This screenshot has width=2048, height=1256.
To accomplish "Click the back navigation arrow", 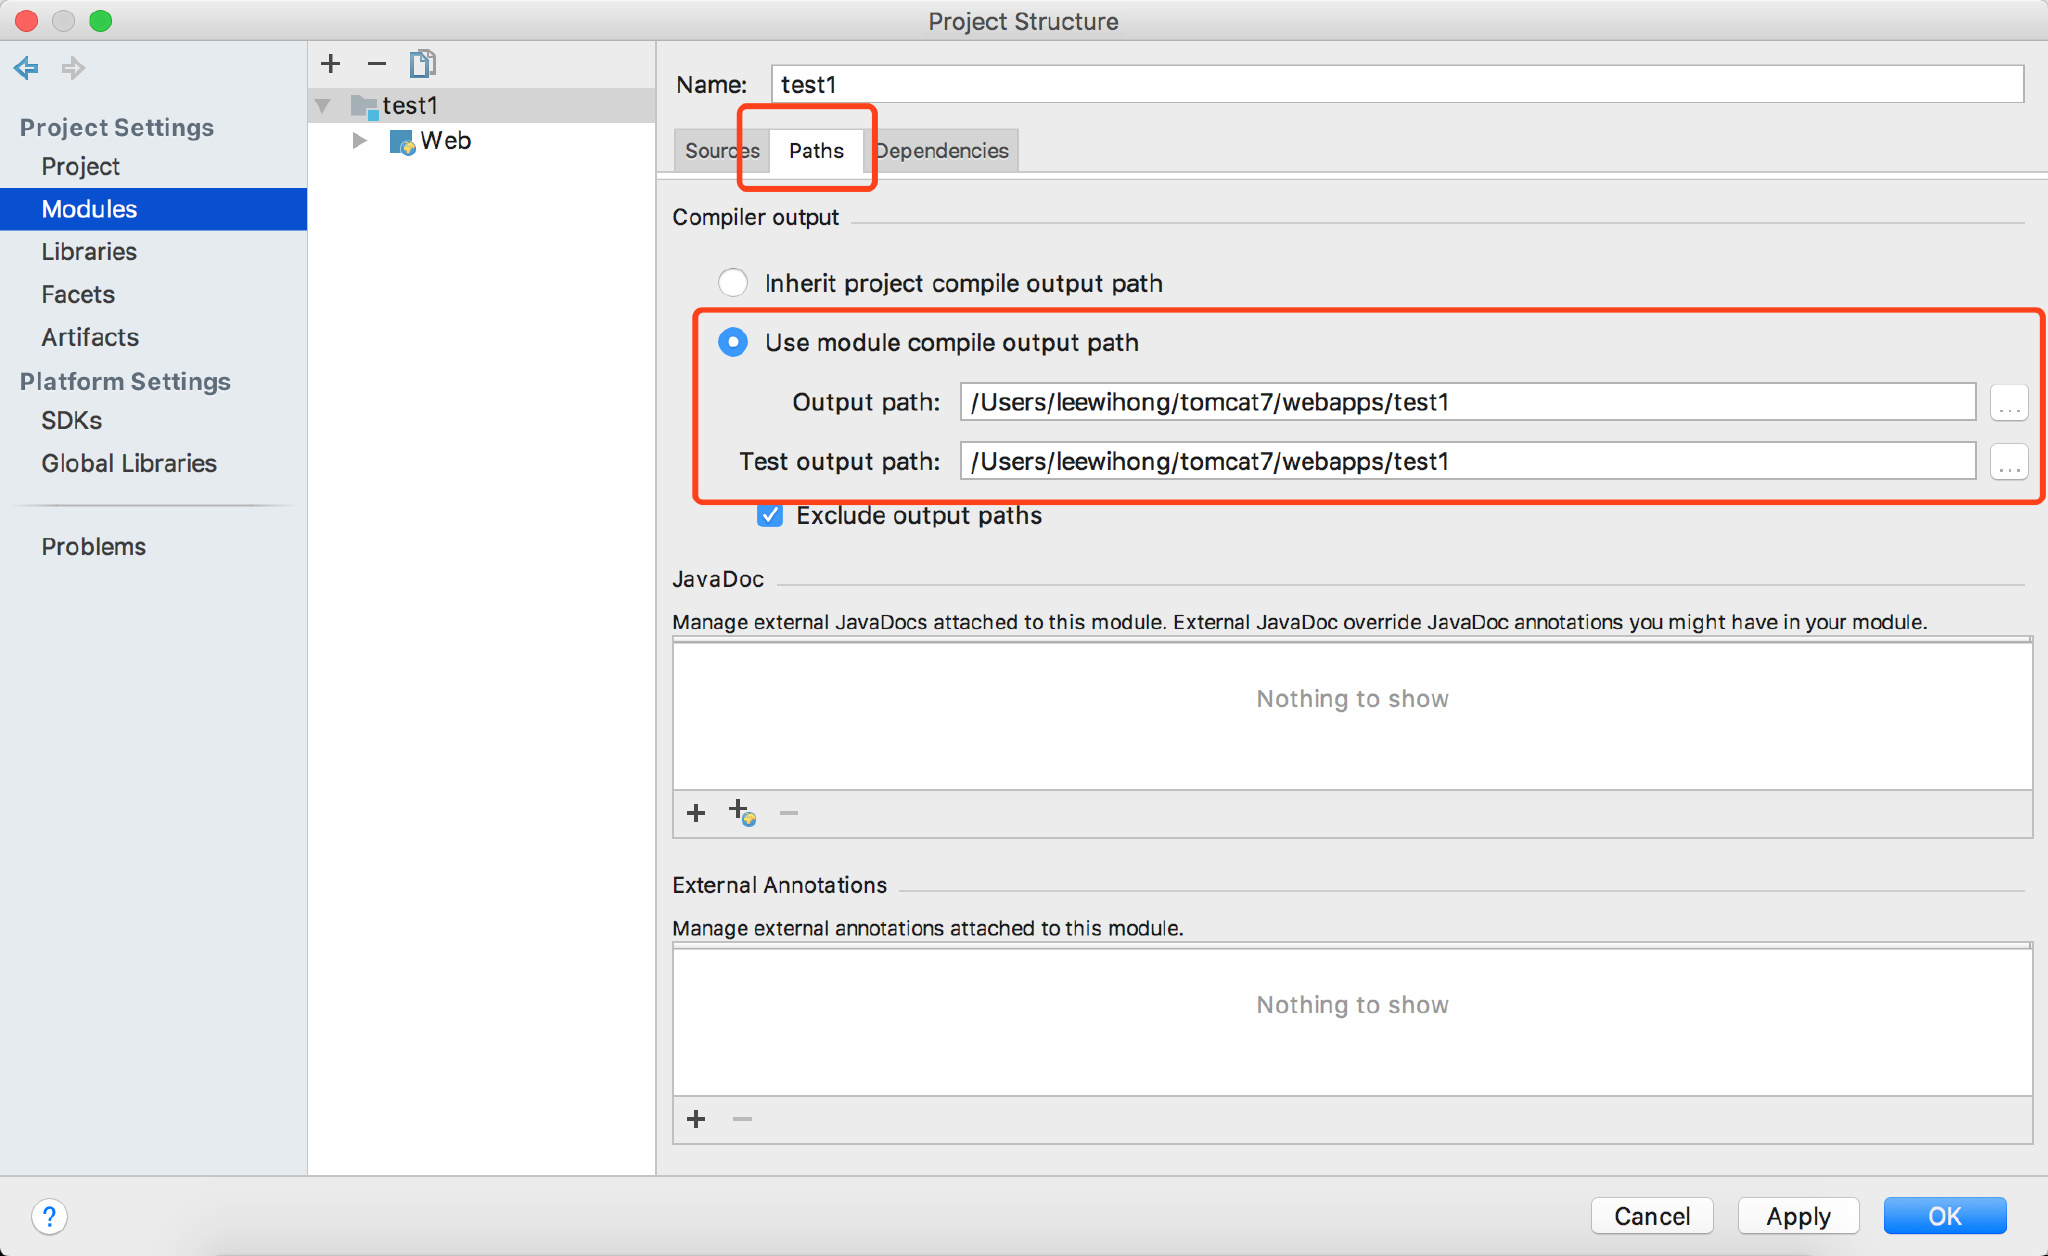I will tap(26, 68).
